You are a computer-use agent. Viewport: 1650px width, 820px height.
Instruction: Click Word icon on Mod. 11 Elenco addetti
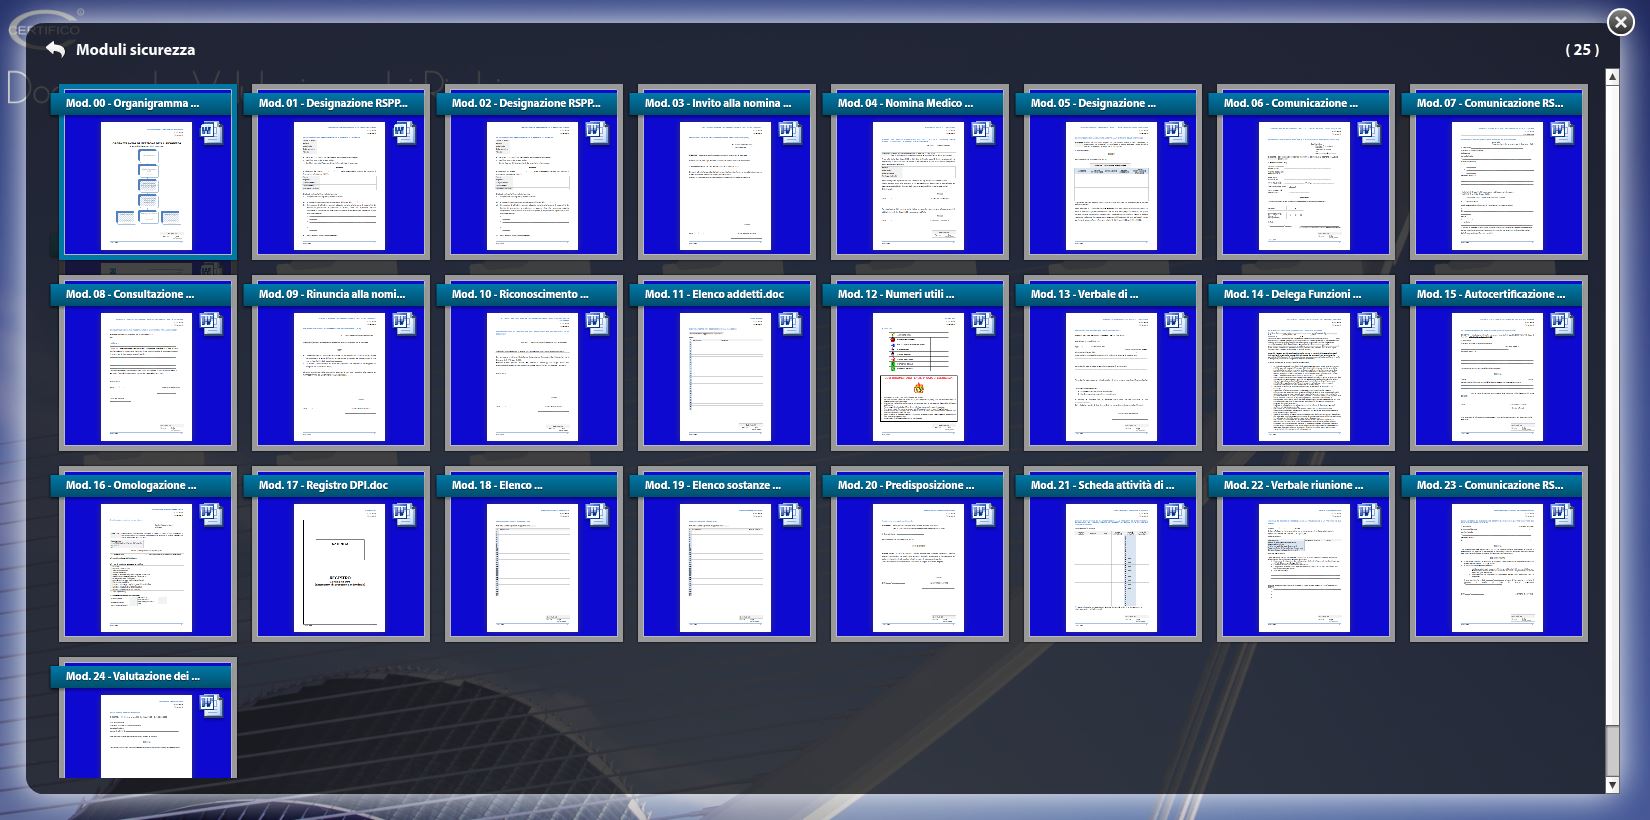click(x=790, y=323)
